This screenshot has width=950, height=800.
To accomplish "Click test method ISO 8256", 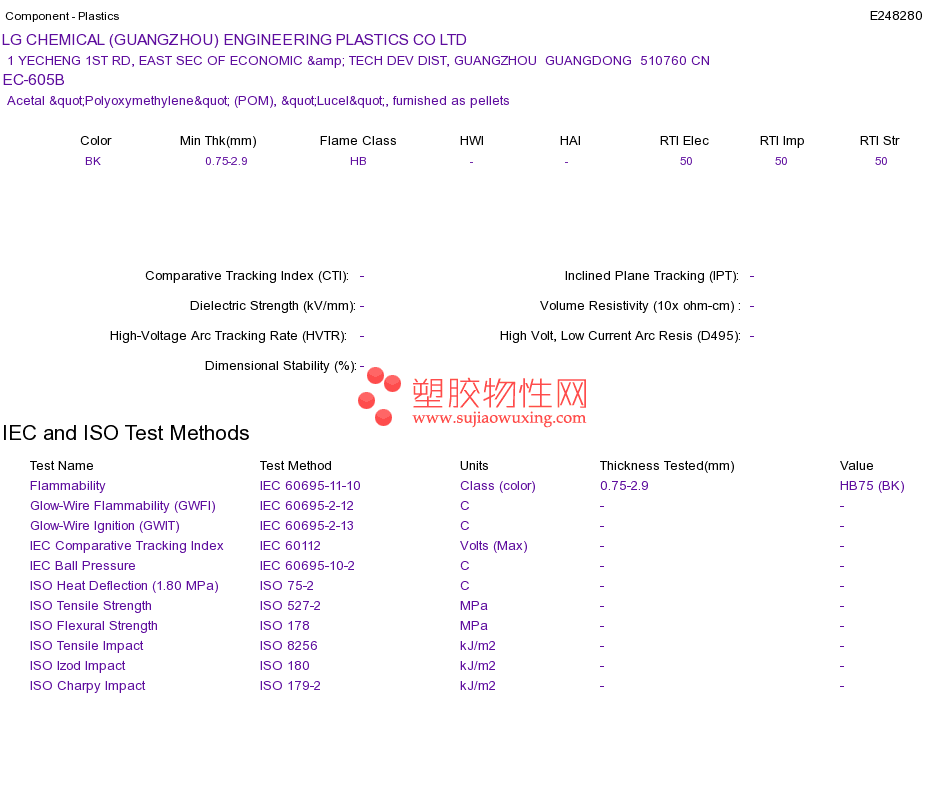I will pos(288,645).
